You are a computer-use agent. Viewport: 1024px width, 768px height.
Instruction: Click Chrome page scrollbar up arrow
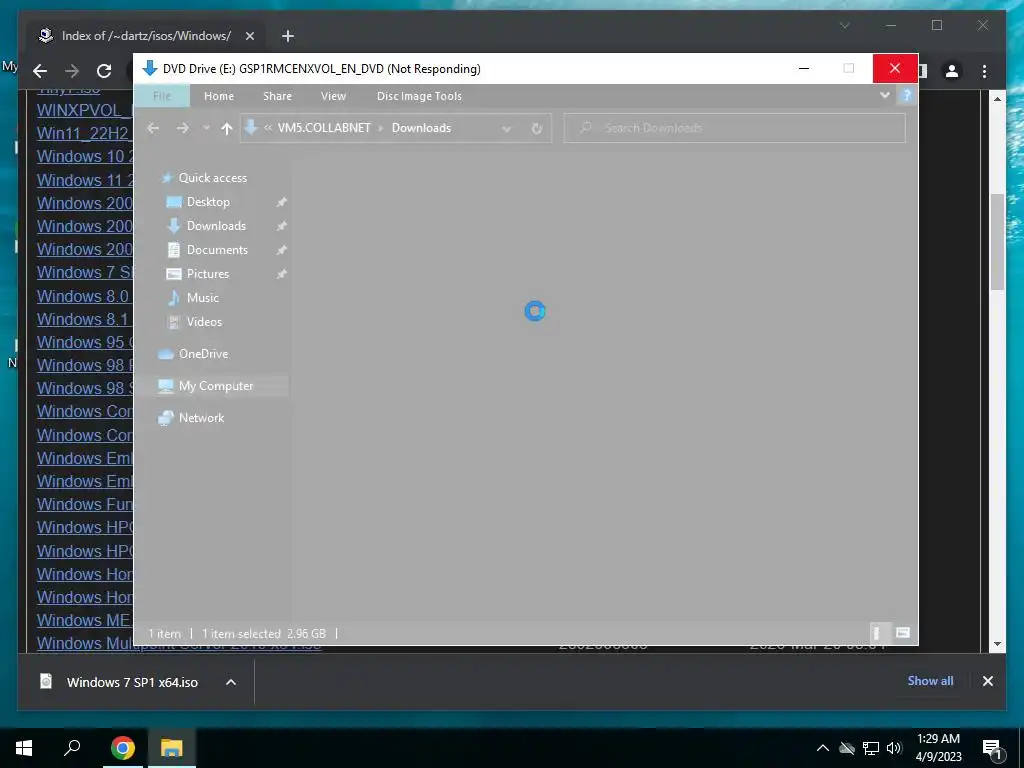tap(997, 99)
